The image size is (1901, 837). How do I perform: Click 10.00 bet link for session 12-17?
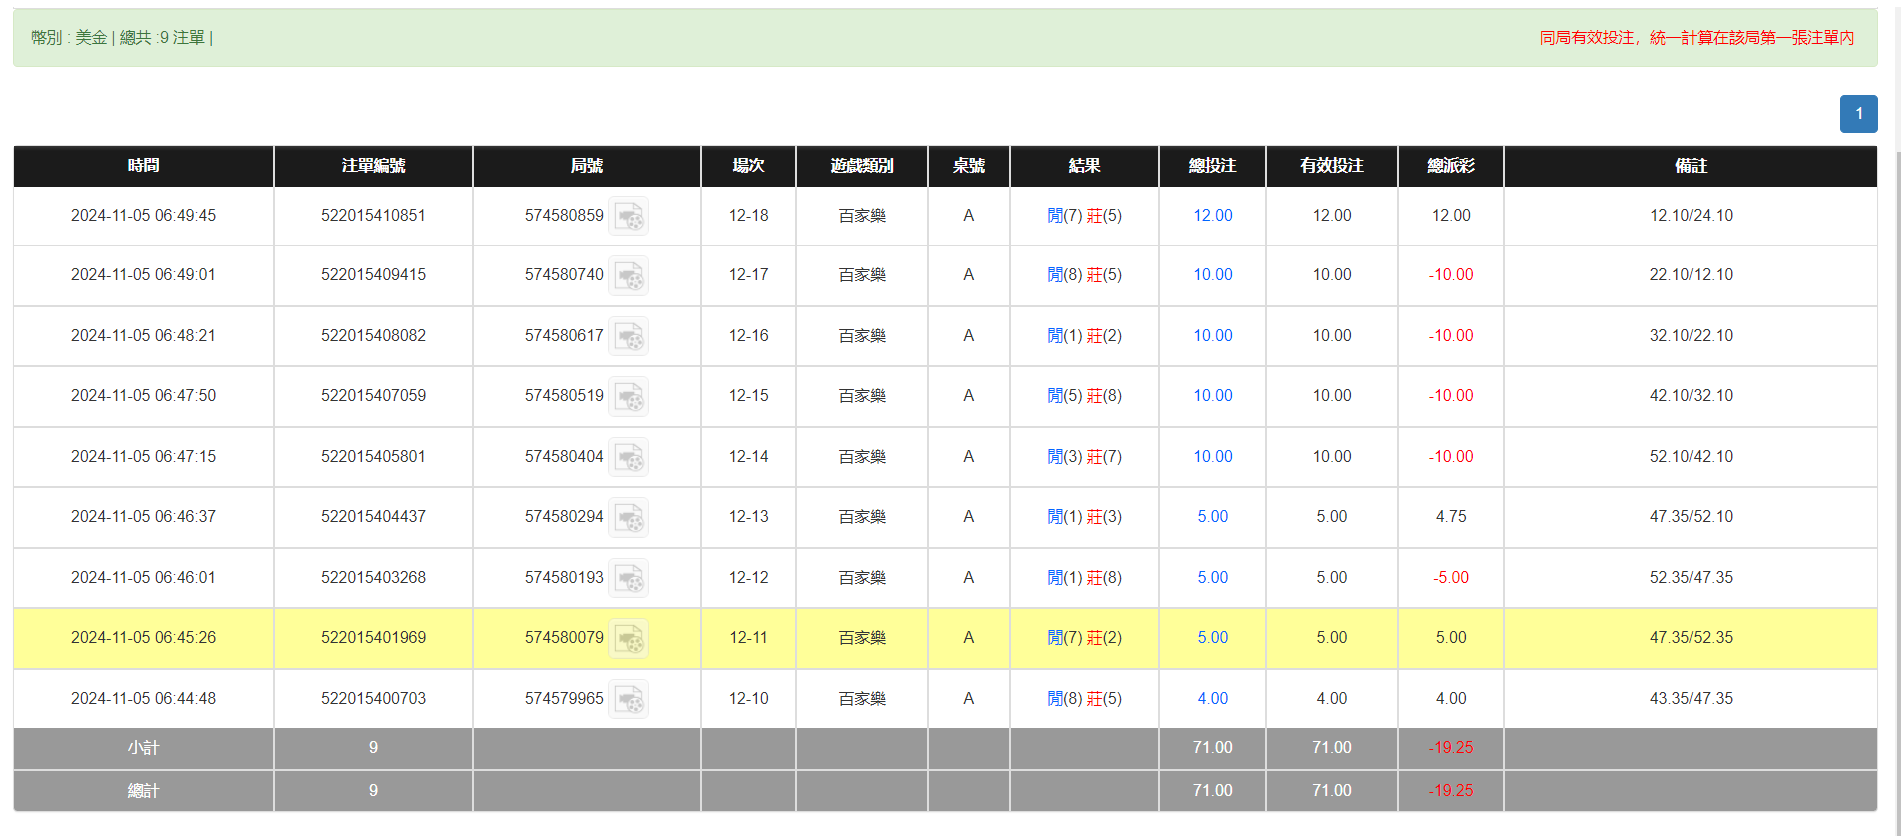click(x=1212, y=275)
